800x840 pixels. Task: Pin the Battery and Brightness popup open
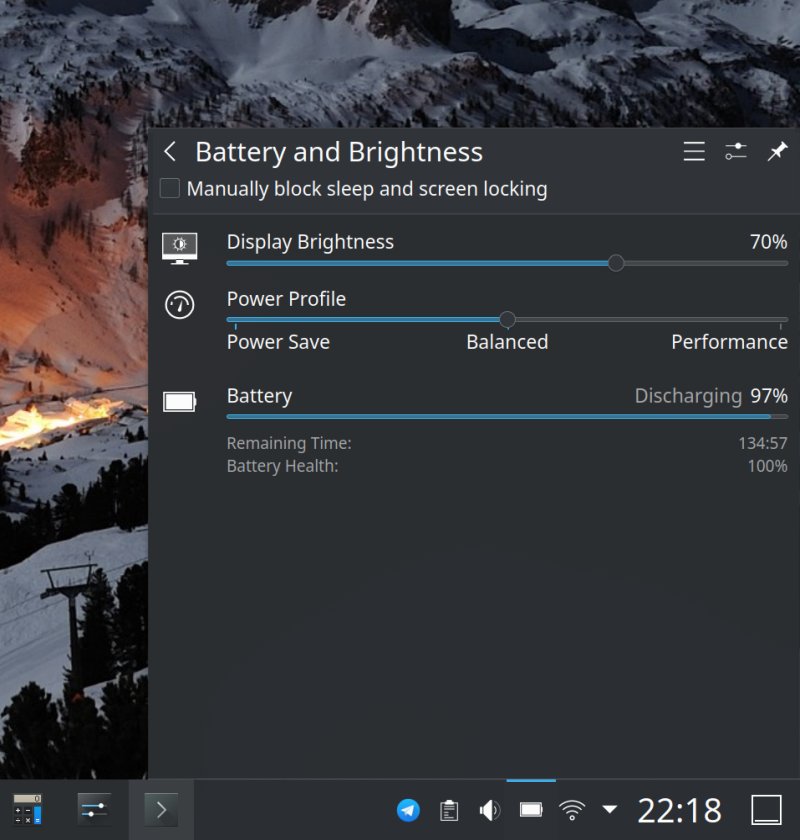coord(777,152)
